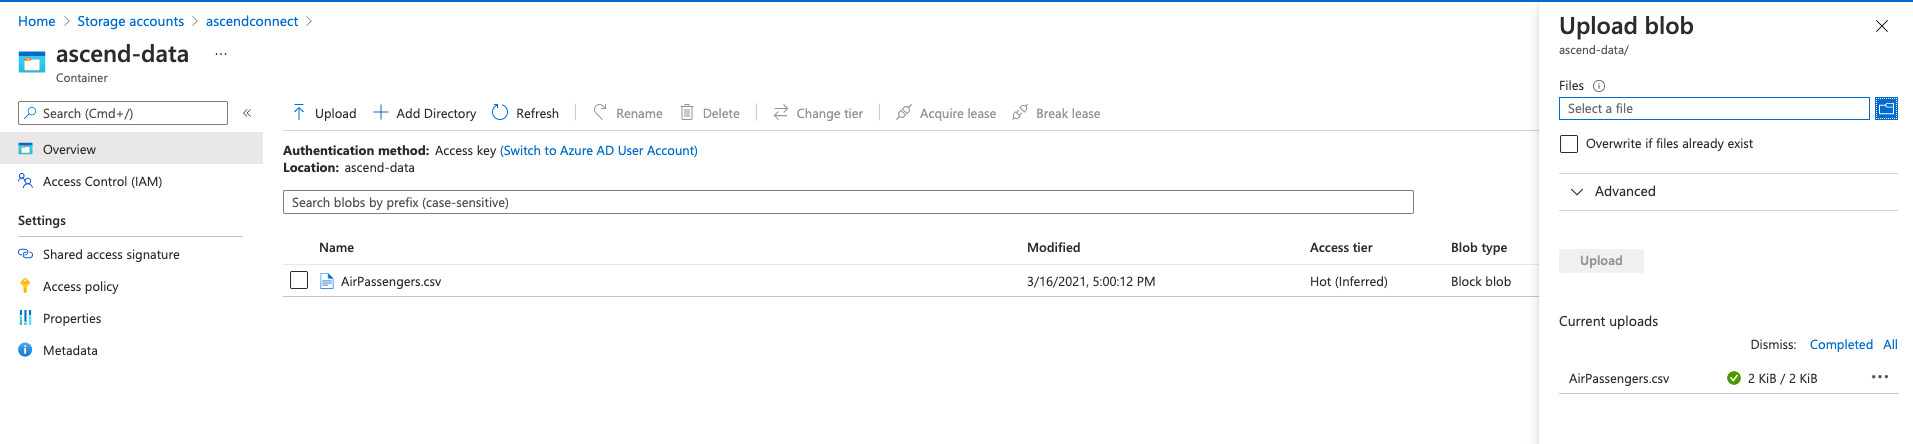Expand the Advanced section
1913x444 pixels.
click(x=1728, y=192)
